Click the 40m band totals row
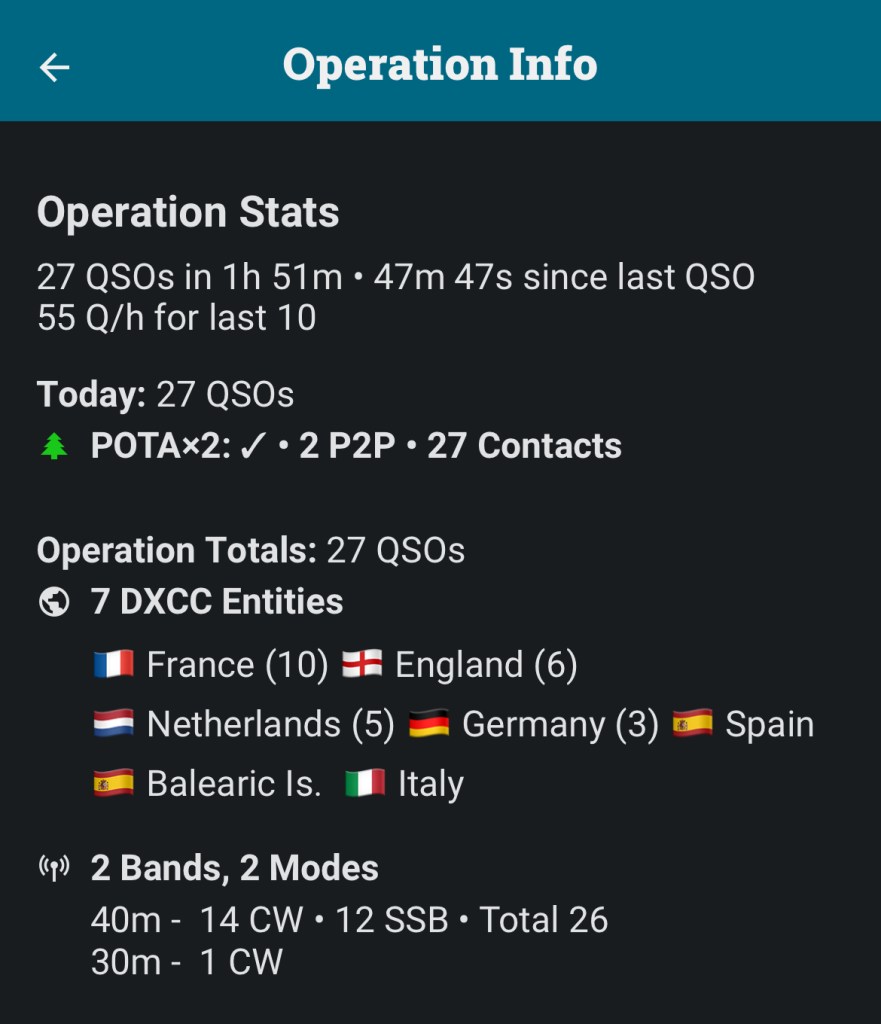The height and width of the screenshot is (1024, 881). [x=349, y=920]
